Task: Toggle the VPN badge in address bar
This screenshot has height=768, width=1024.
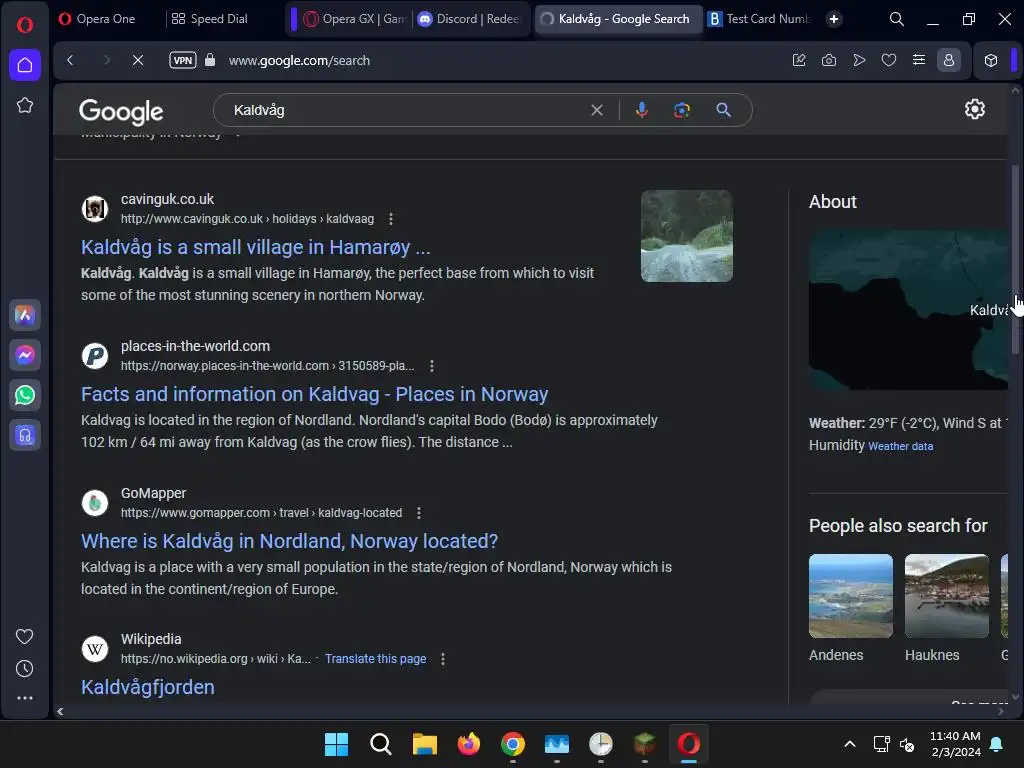Action: 183,60
